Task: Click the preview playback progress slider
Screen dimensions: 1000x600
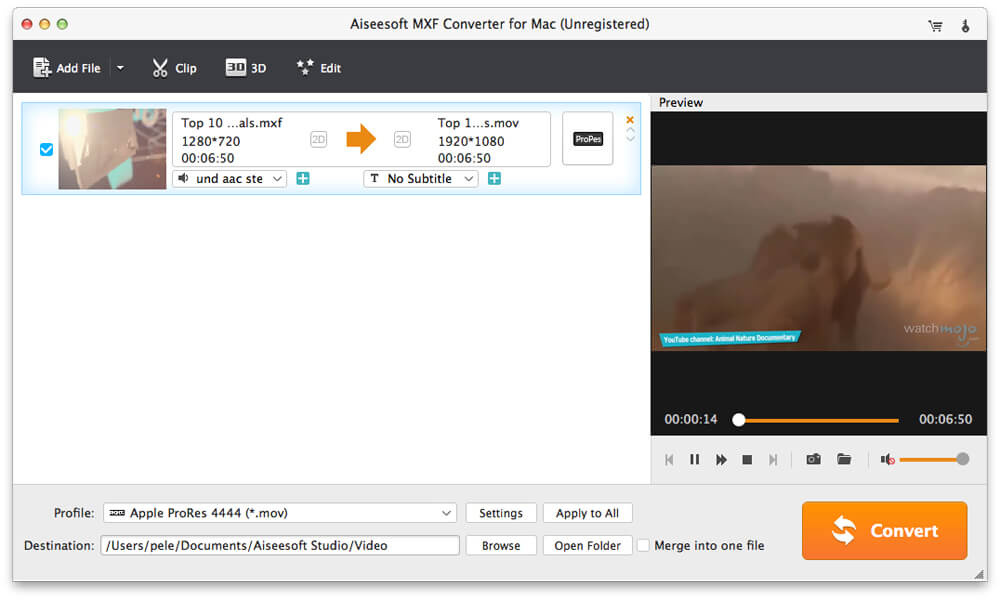Action: [x=818, y=420]
